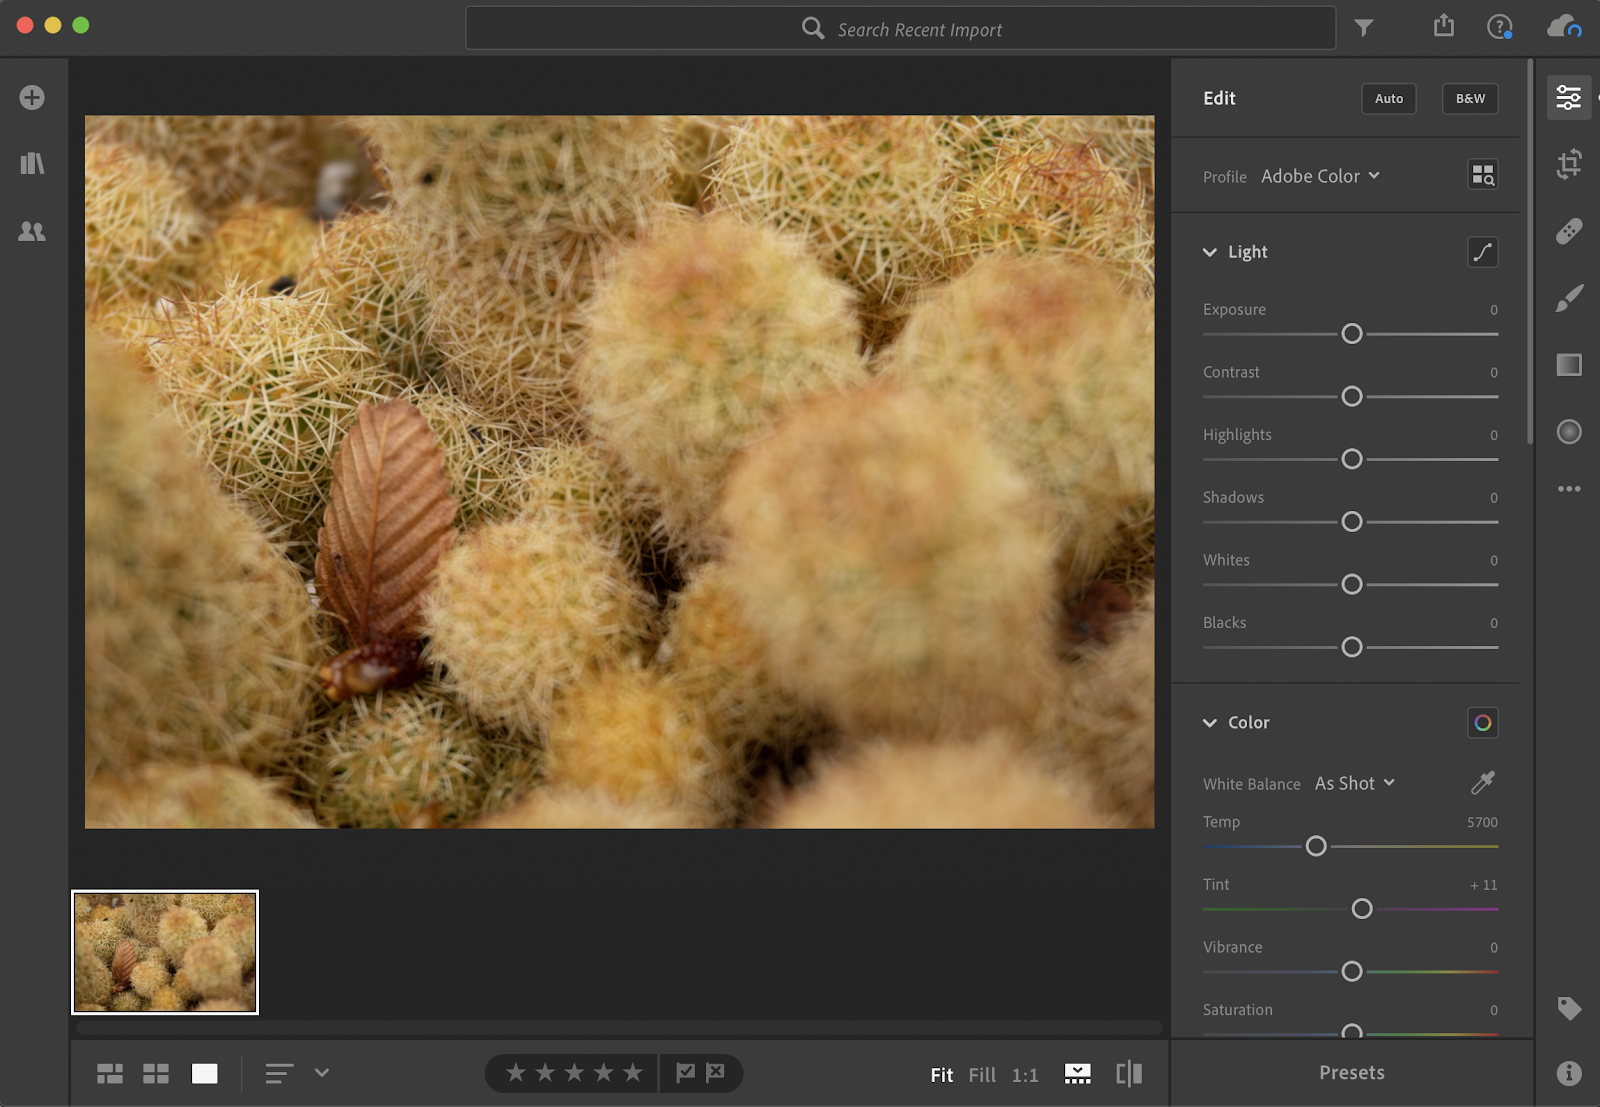Toggle show original comparison view
Image resolution: width=1600 pixels, height=1107 pixels.
tap(1128, 1074)
